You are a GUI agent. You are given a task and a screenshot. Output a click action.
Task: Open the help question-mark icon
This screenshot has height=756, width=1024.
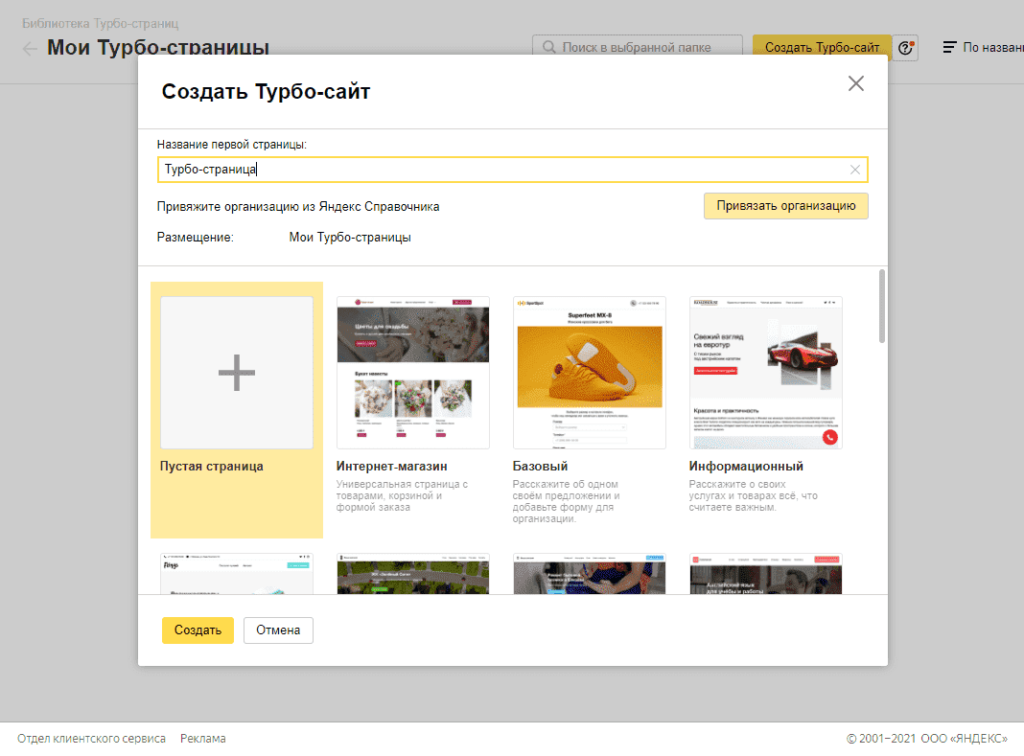click(x=905, y=47)
